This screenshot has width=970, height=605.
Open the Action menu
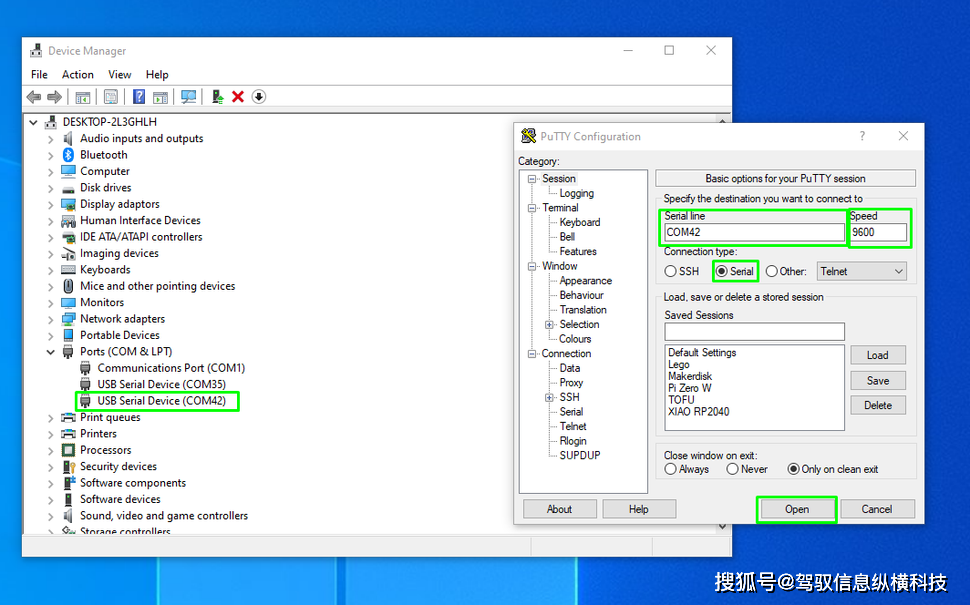tap(77, 74)
